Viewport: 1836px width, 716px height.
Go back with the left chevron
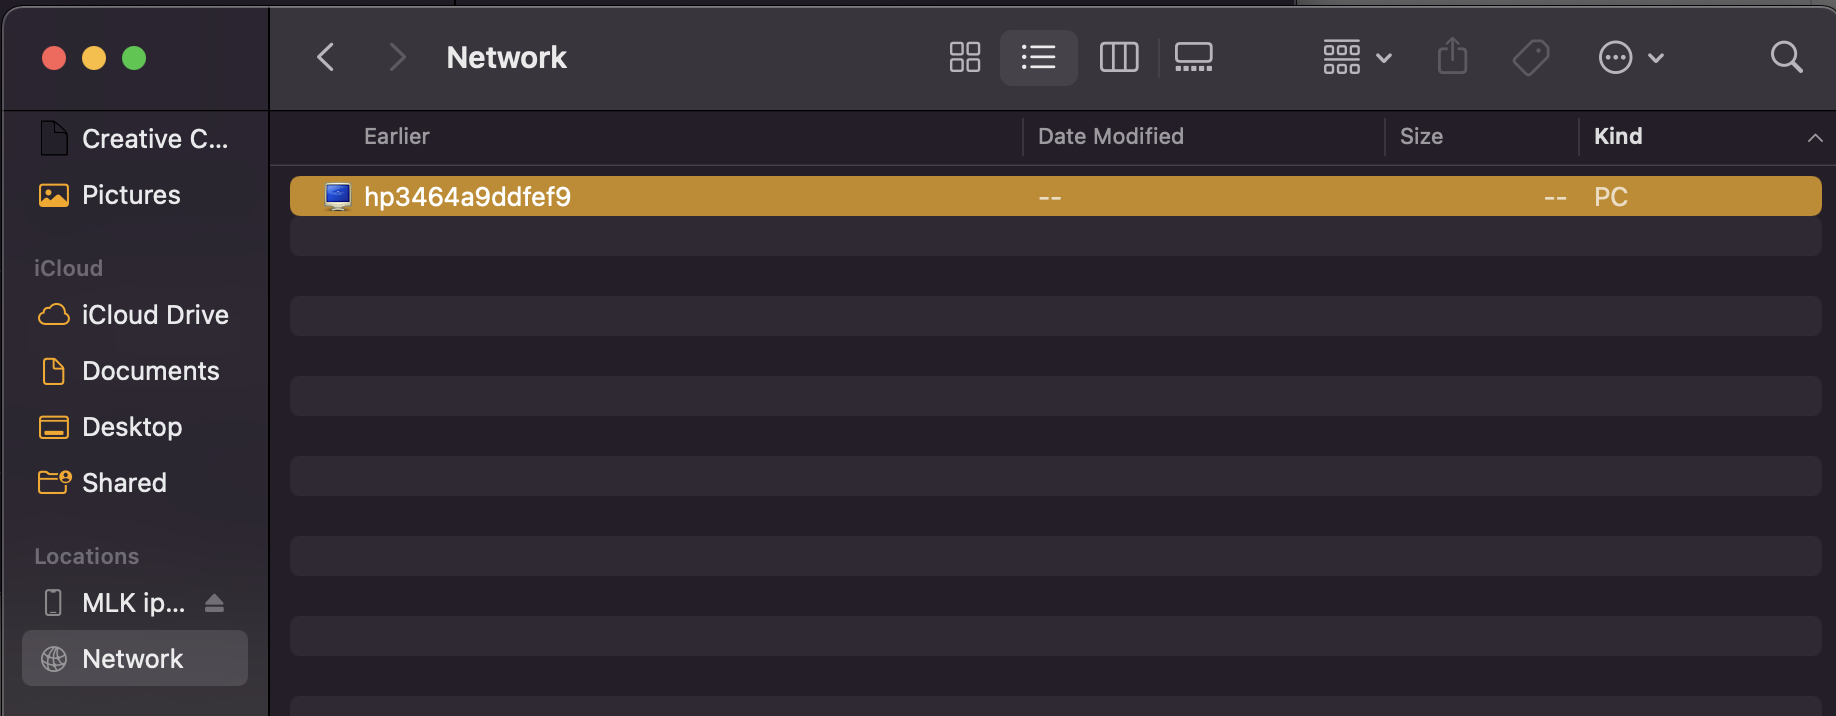click(x=325, y=57)
